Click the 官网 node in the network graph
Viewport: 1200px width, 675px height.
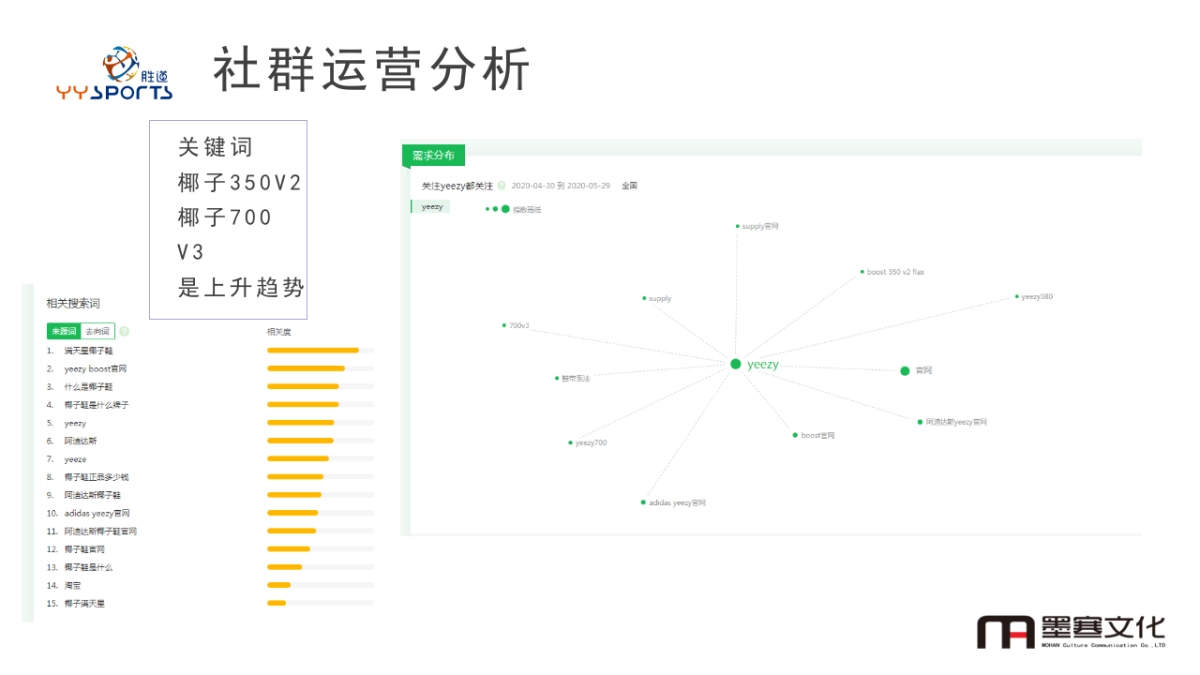pos(905,370)
